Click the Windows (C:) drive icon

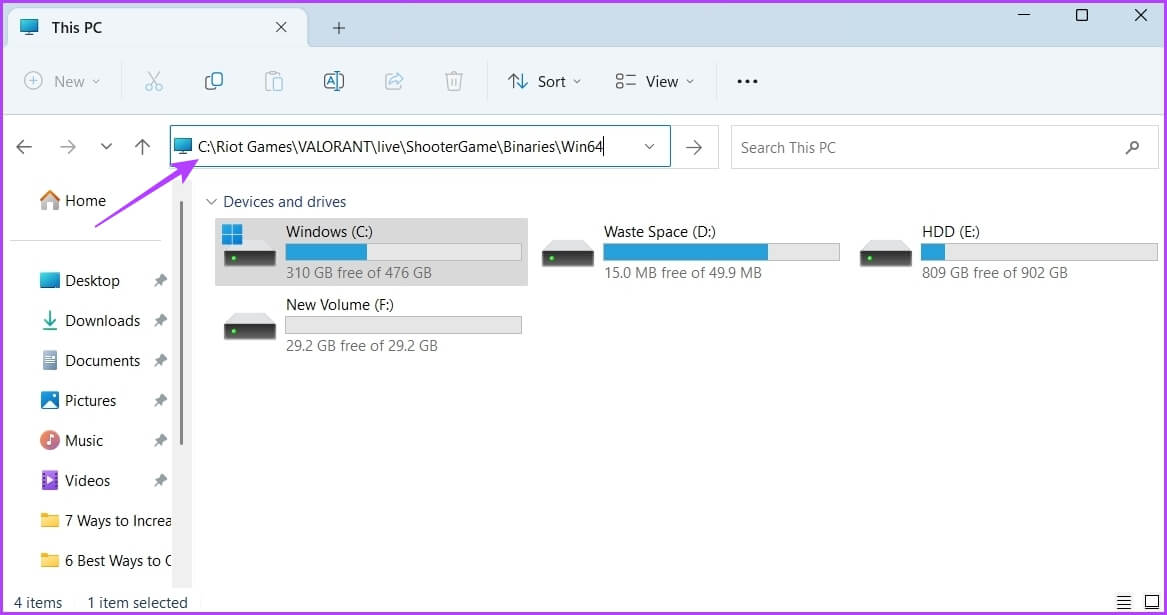coord(249,246)
